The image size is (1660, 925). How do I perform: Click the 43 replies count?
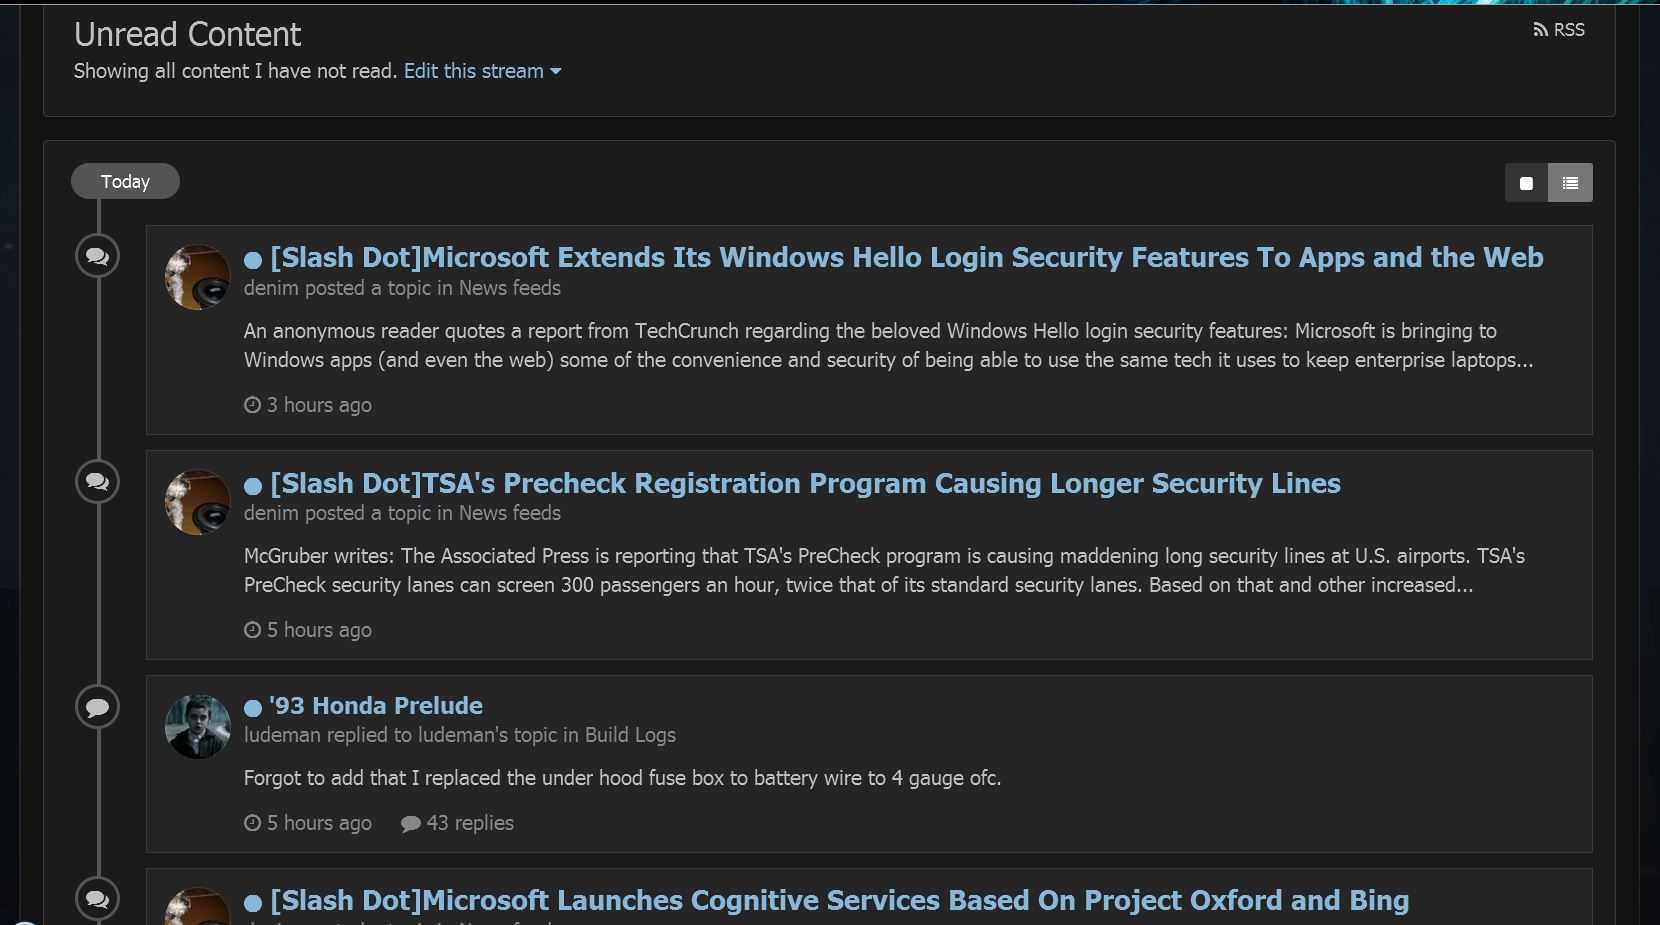tap(458, 823)
